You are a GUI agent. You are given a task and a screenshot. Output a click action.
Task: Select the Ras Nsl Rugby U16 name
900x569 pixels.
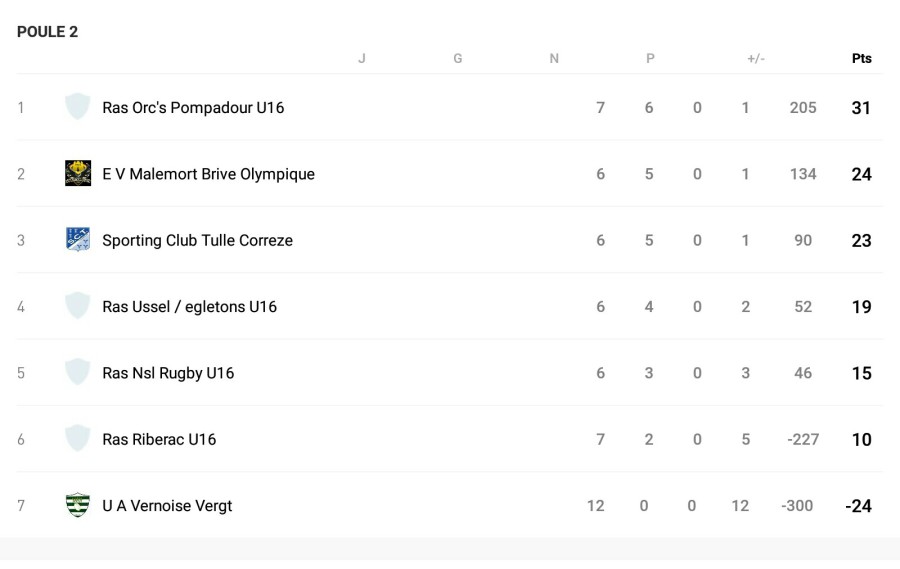168,373
